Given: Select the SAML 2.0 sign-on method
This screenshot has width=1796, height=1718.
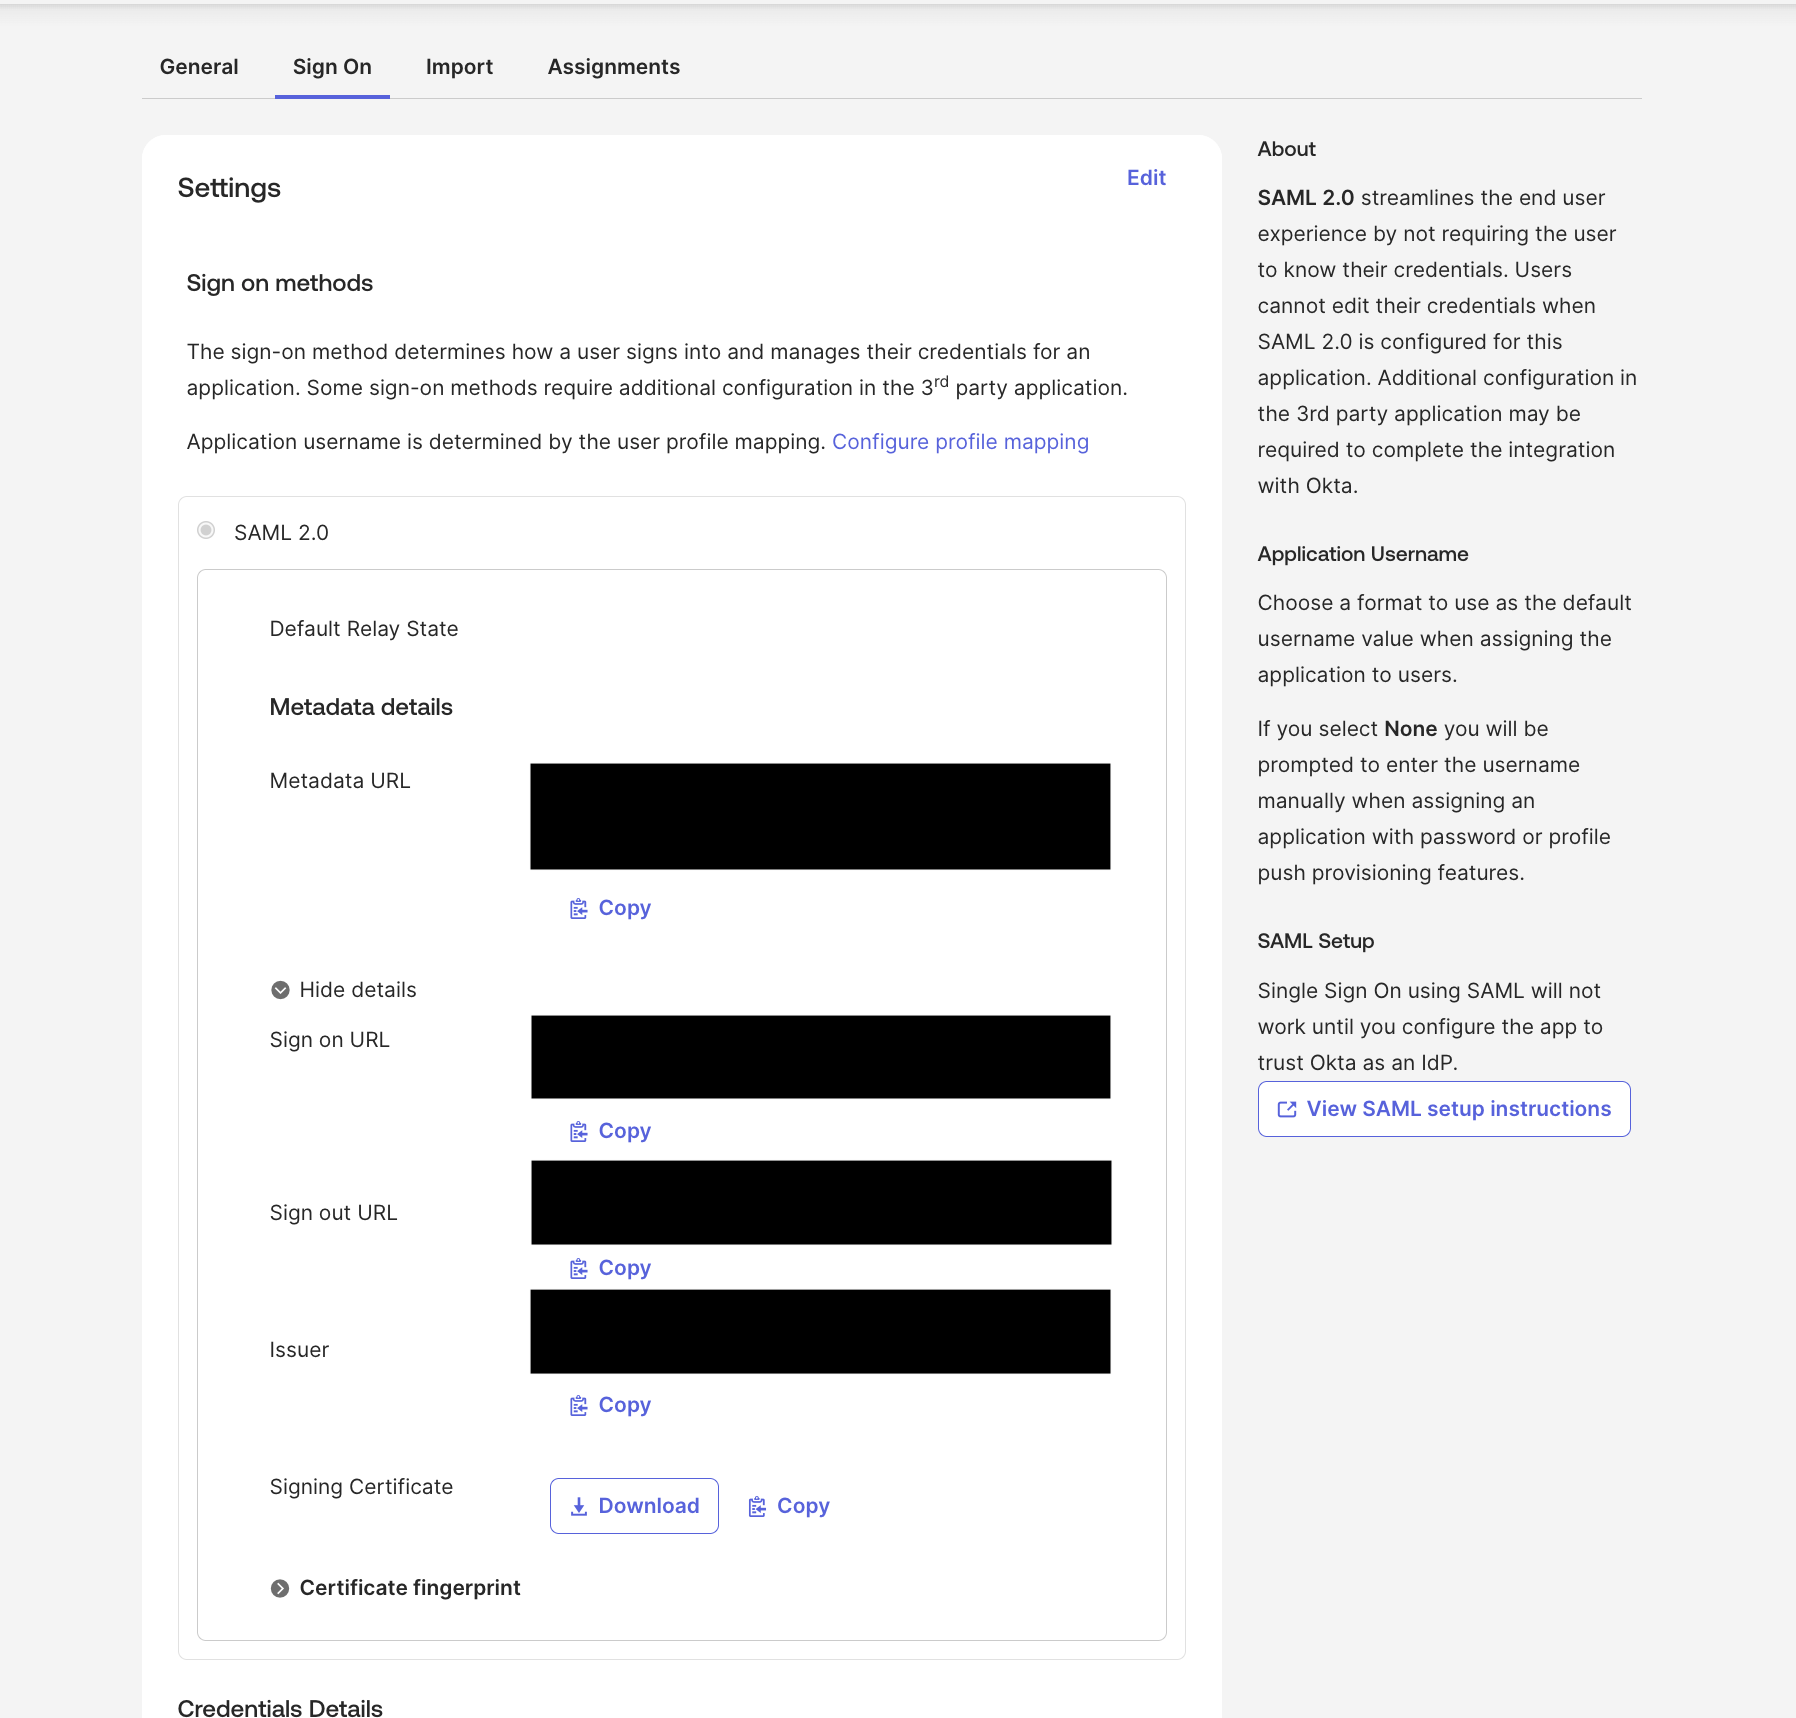Looking at the screenshot, I should tap(206, 531).
